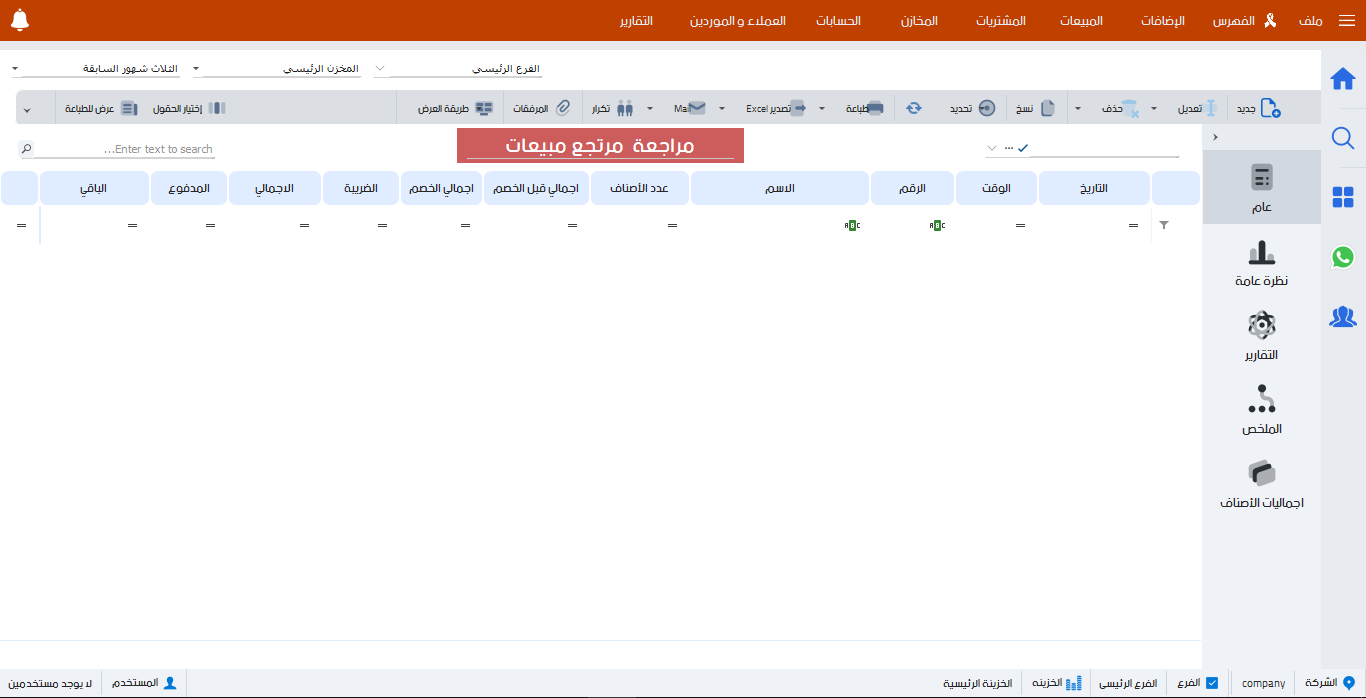Print the list via the طباعة icon
The height and width of the screenshot is (698, 1366).
click(x=874, y=108)
